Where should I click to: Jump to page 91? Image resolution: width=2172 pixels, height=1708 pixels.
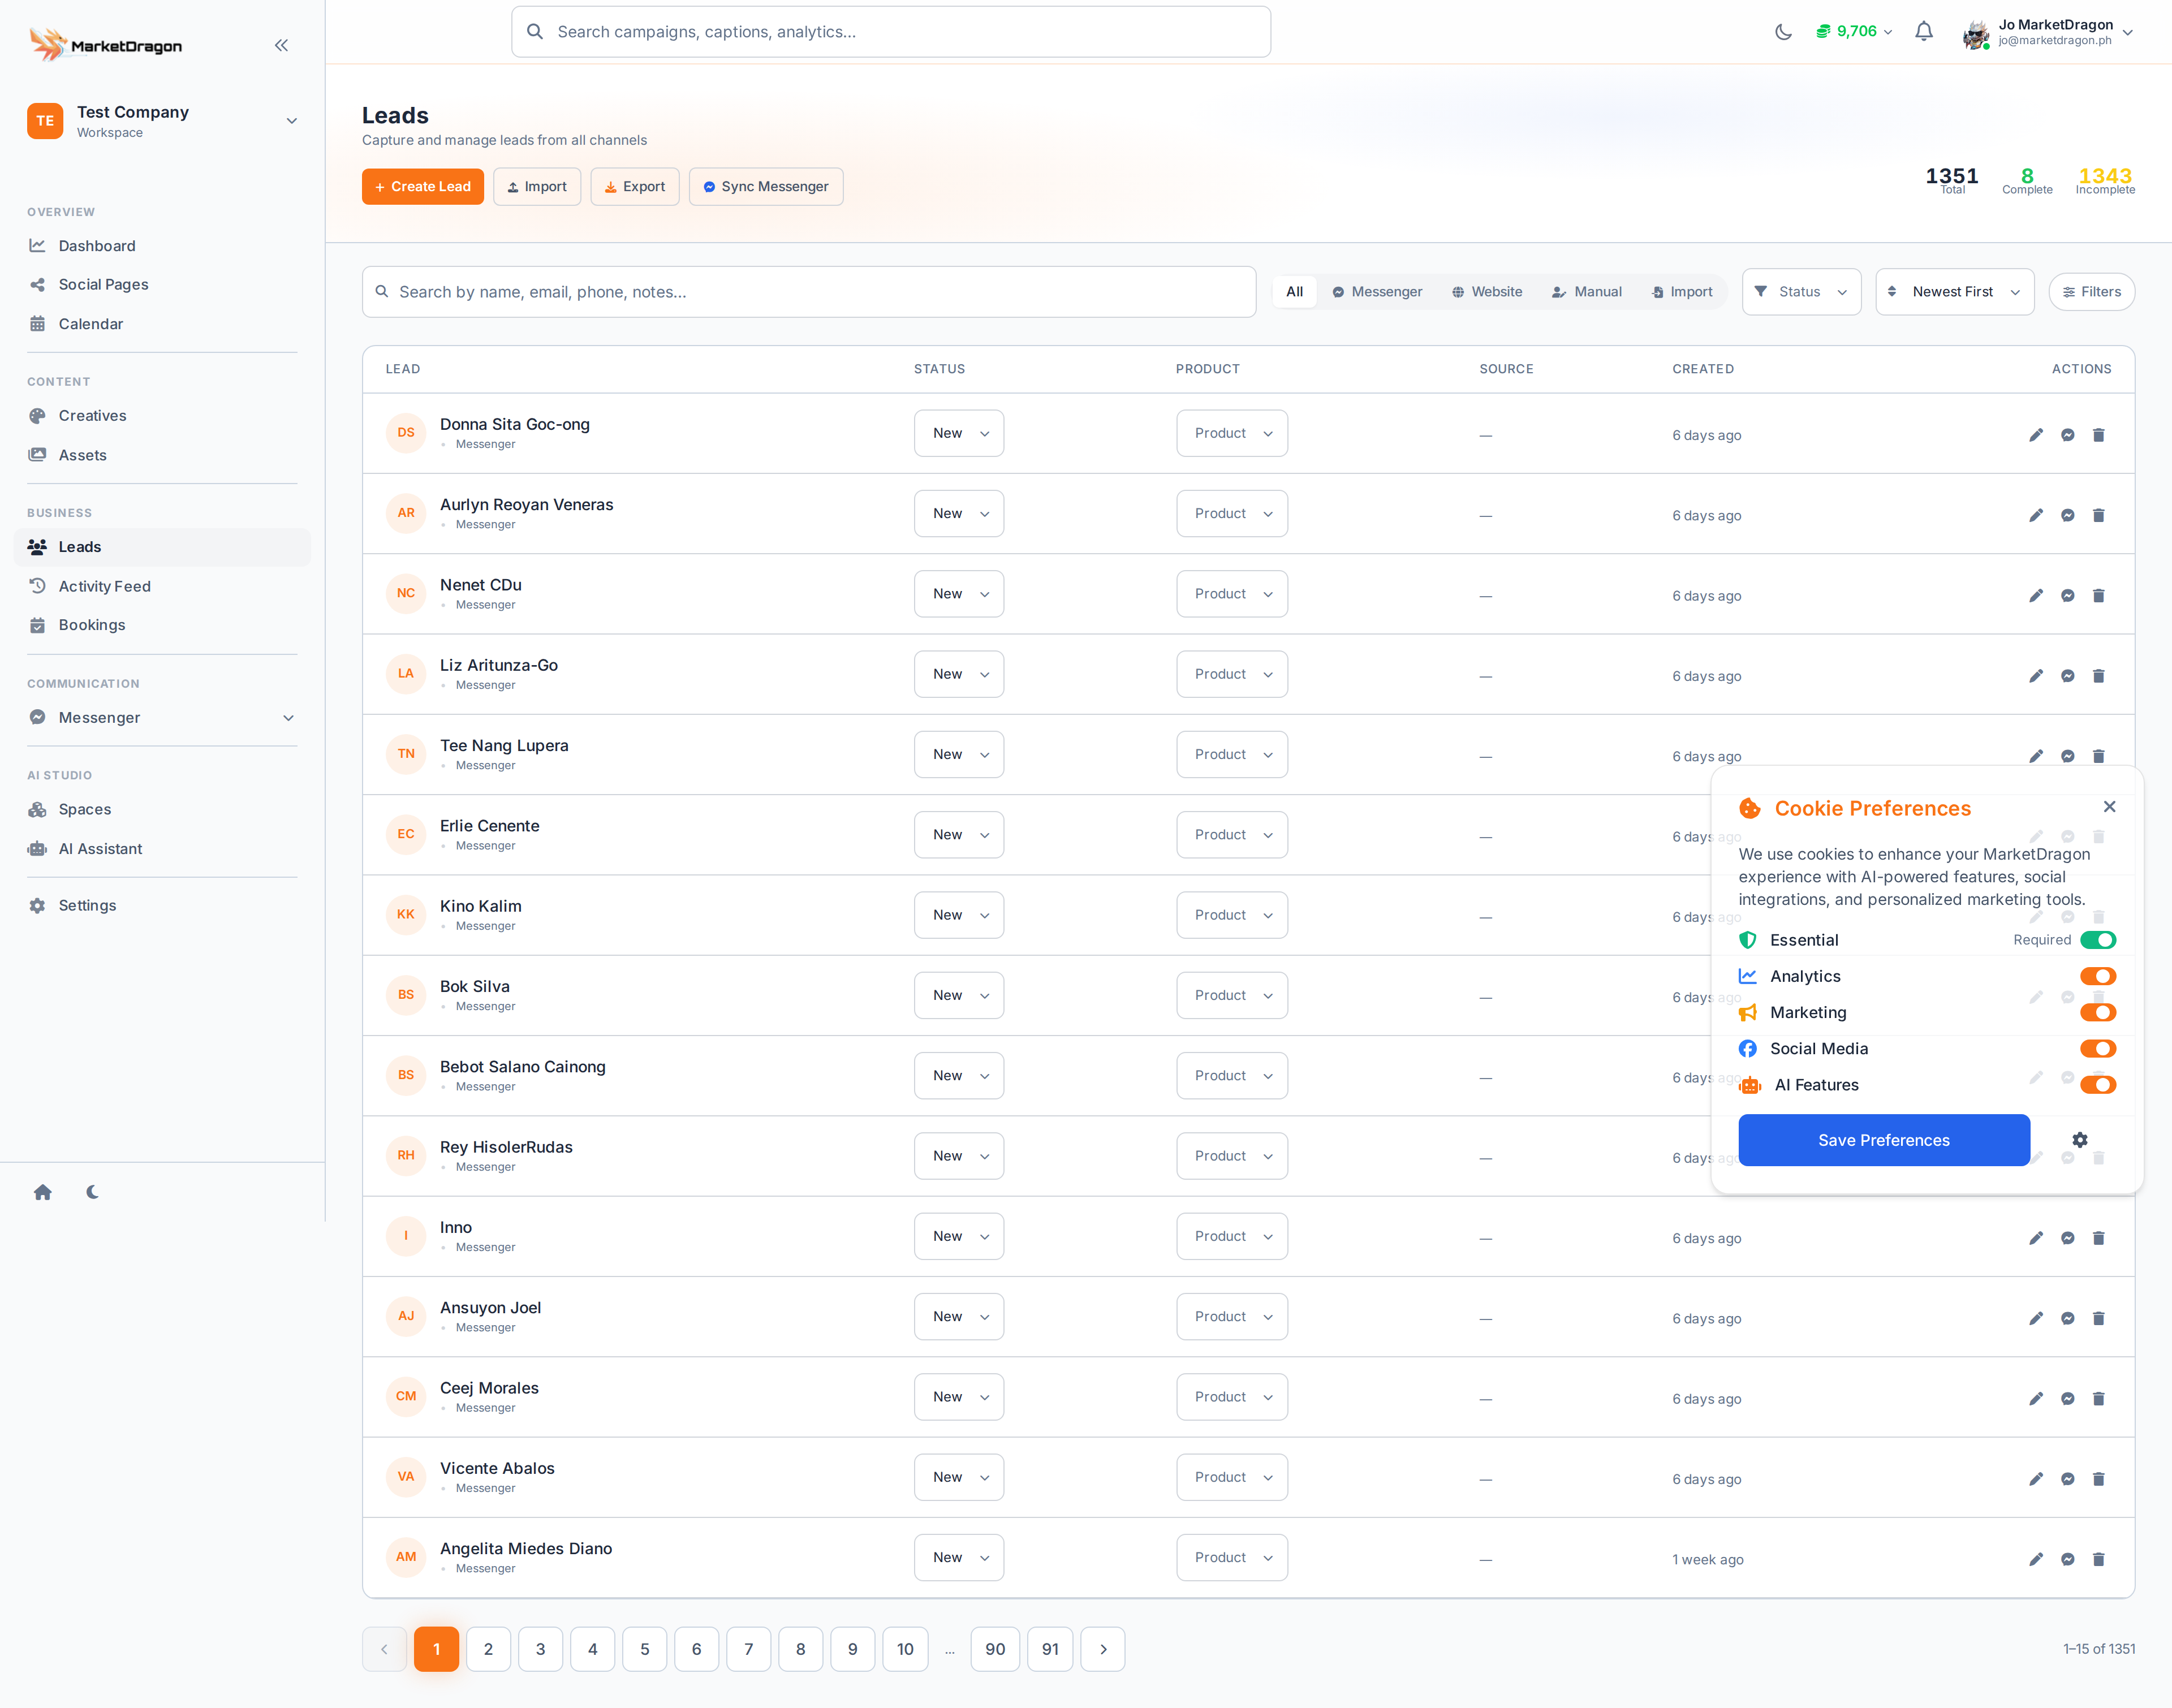[x=1050, y=1649]
